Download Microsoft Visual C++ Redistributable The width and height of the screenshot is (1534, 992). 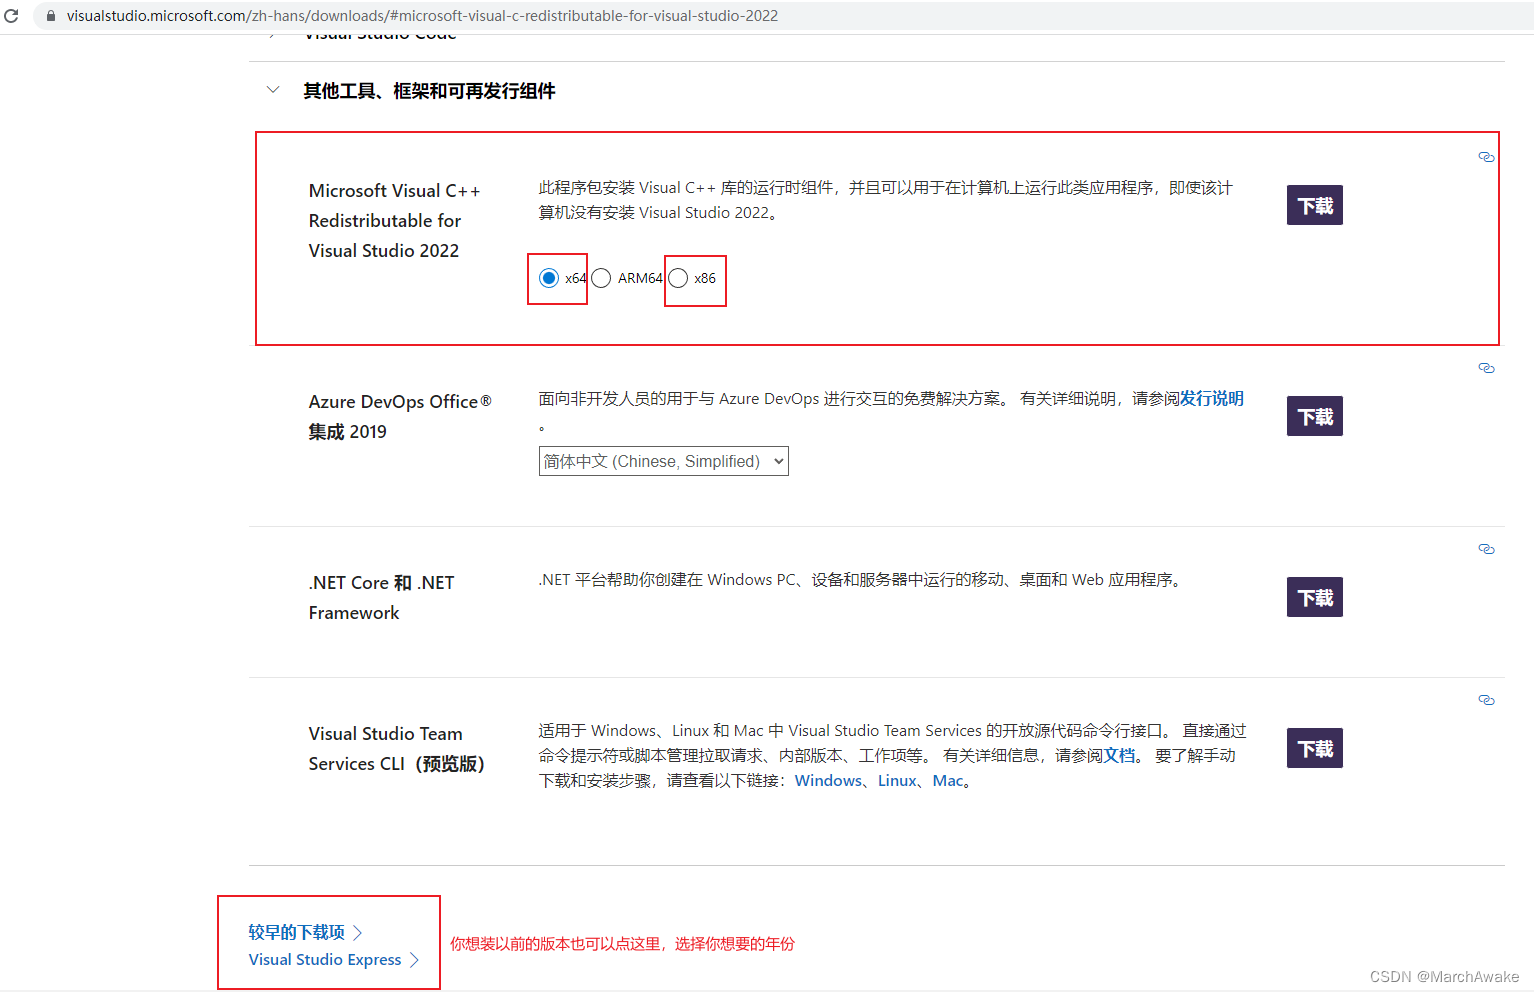point(1314,204)
